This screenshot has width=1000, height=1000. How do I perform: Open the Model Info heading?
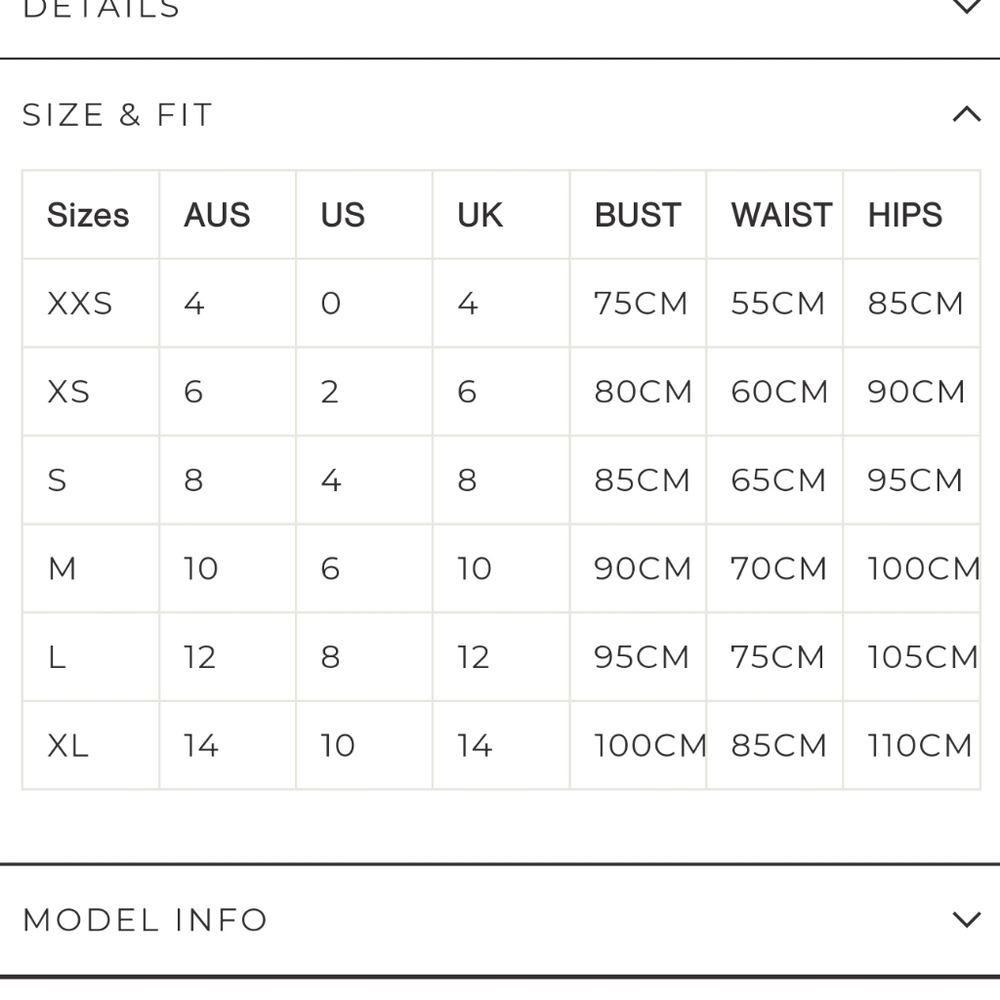145,920
